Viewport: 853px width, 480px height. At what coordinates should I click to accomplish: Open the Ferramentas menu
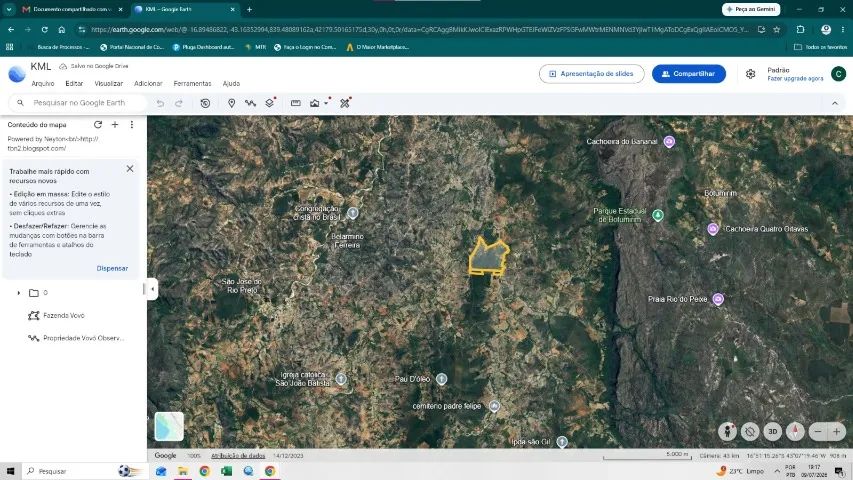[x=192, y=83]
